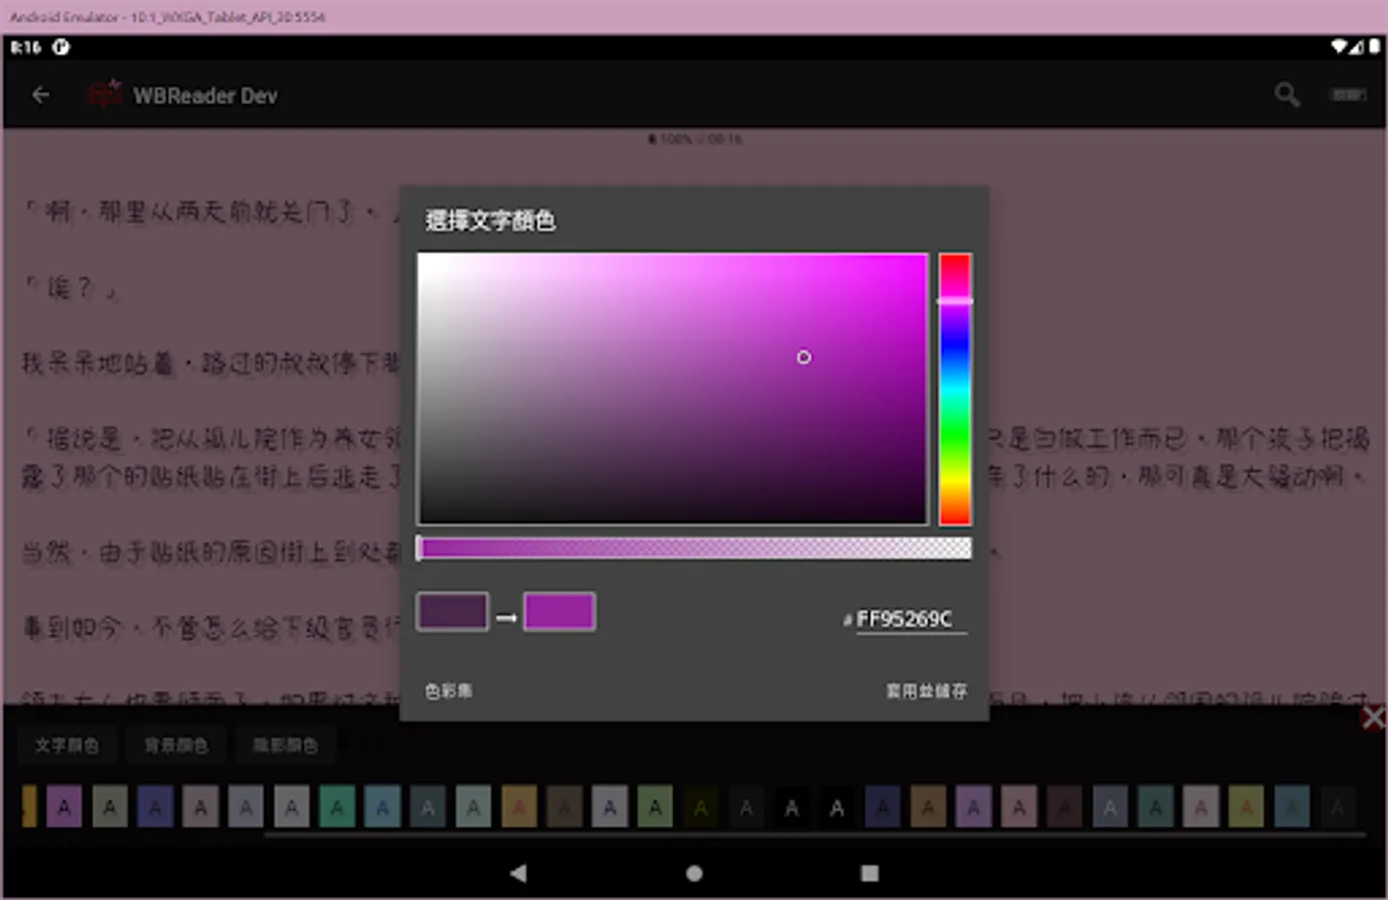Click the 色彩集 palette button

pos(448,691)
